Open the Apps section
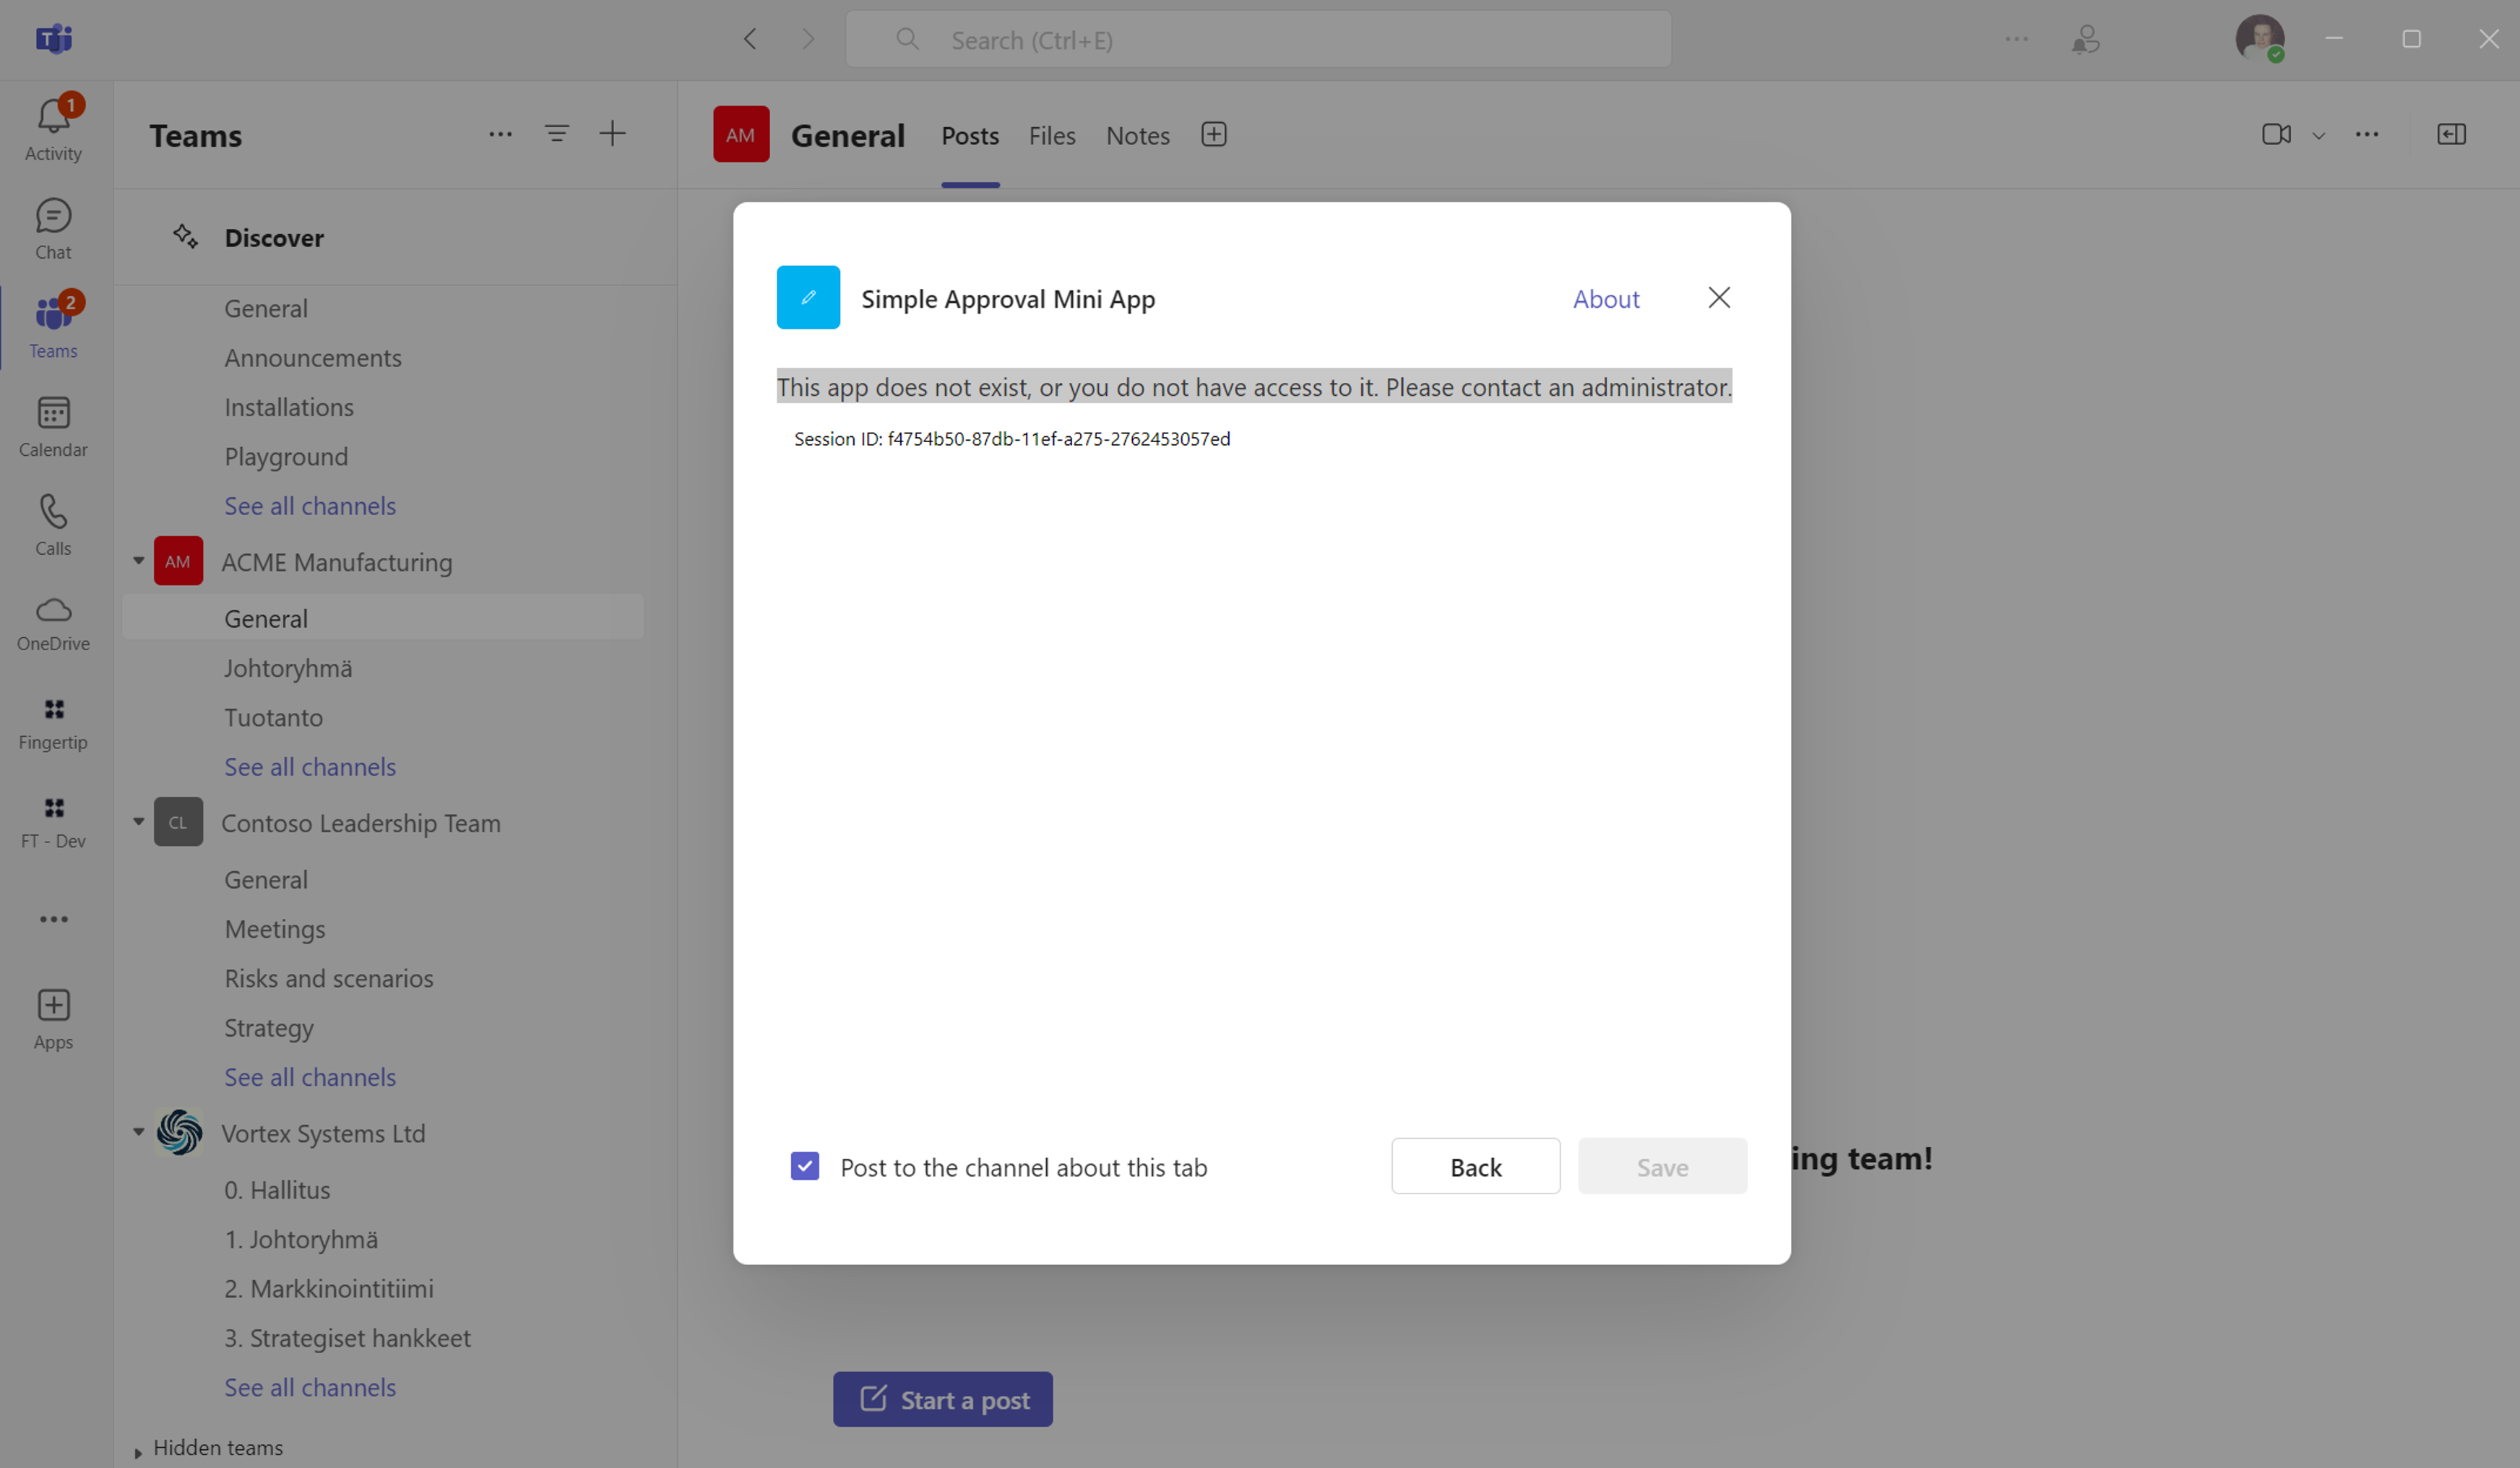2520x1468 pixels. 53,1016
